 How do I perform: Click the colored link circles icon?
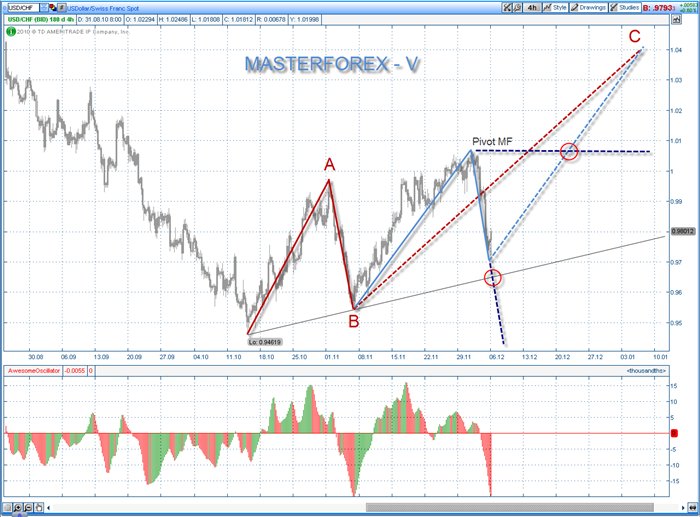53,8
